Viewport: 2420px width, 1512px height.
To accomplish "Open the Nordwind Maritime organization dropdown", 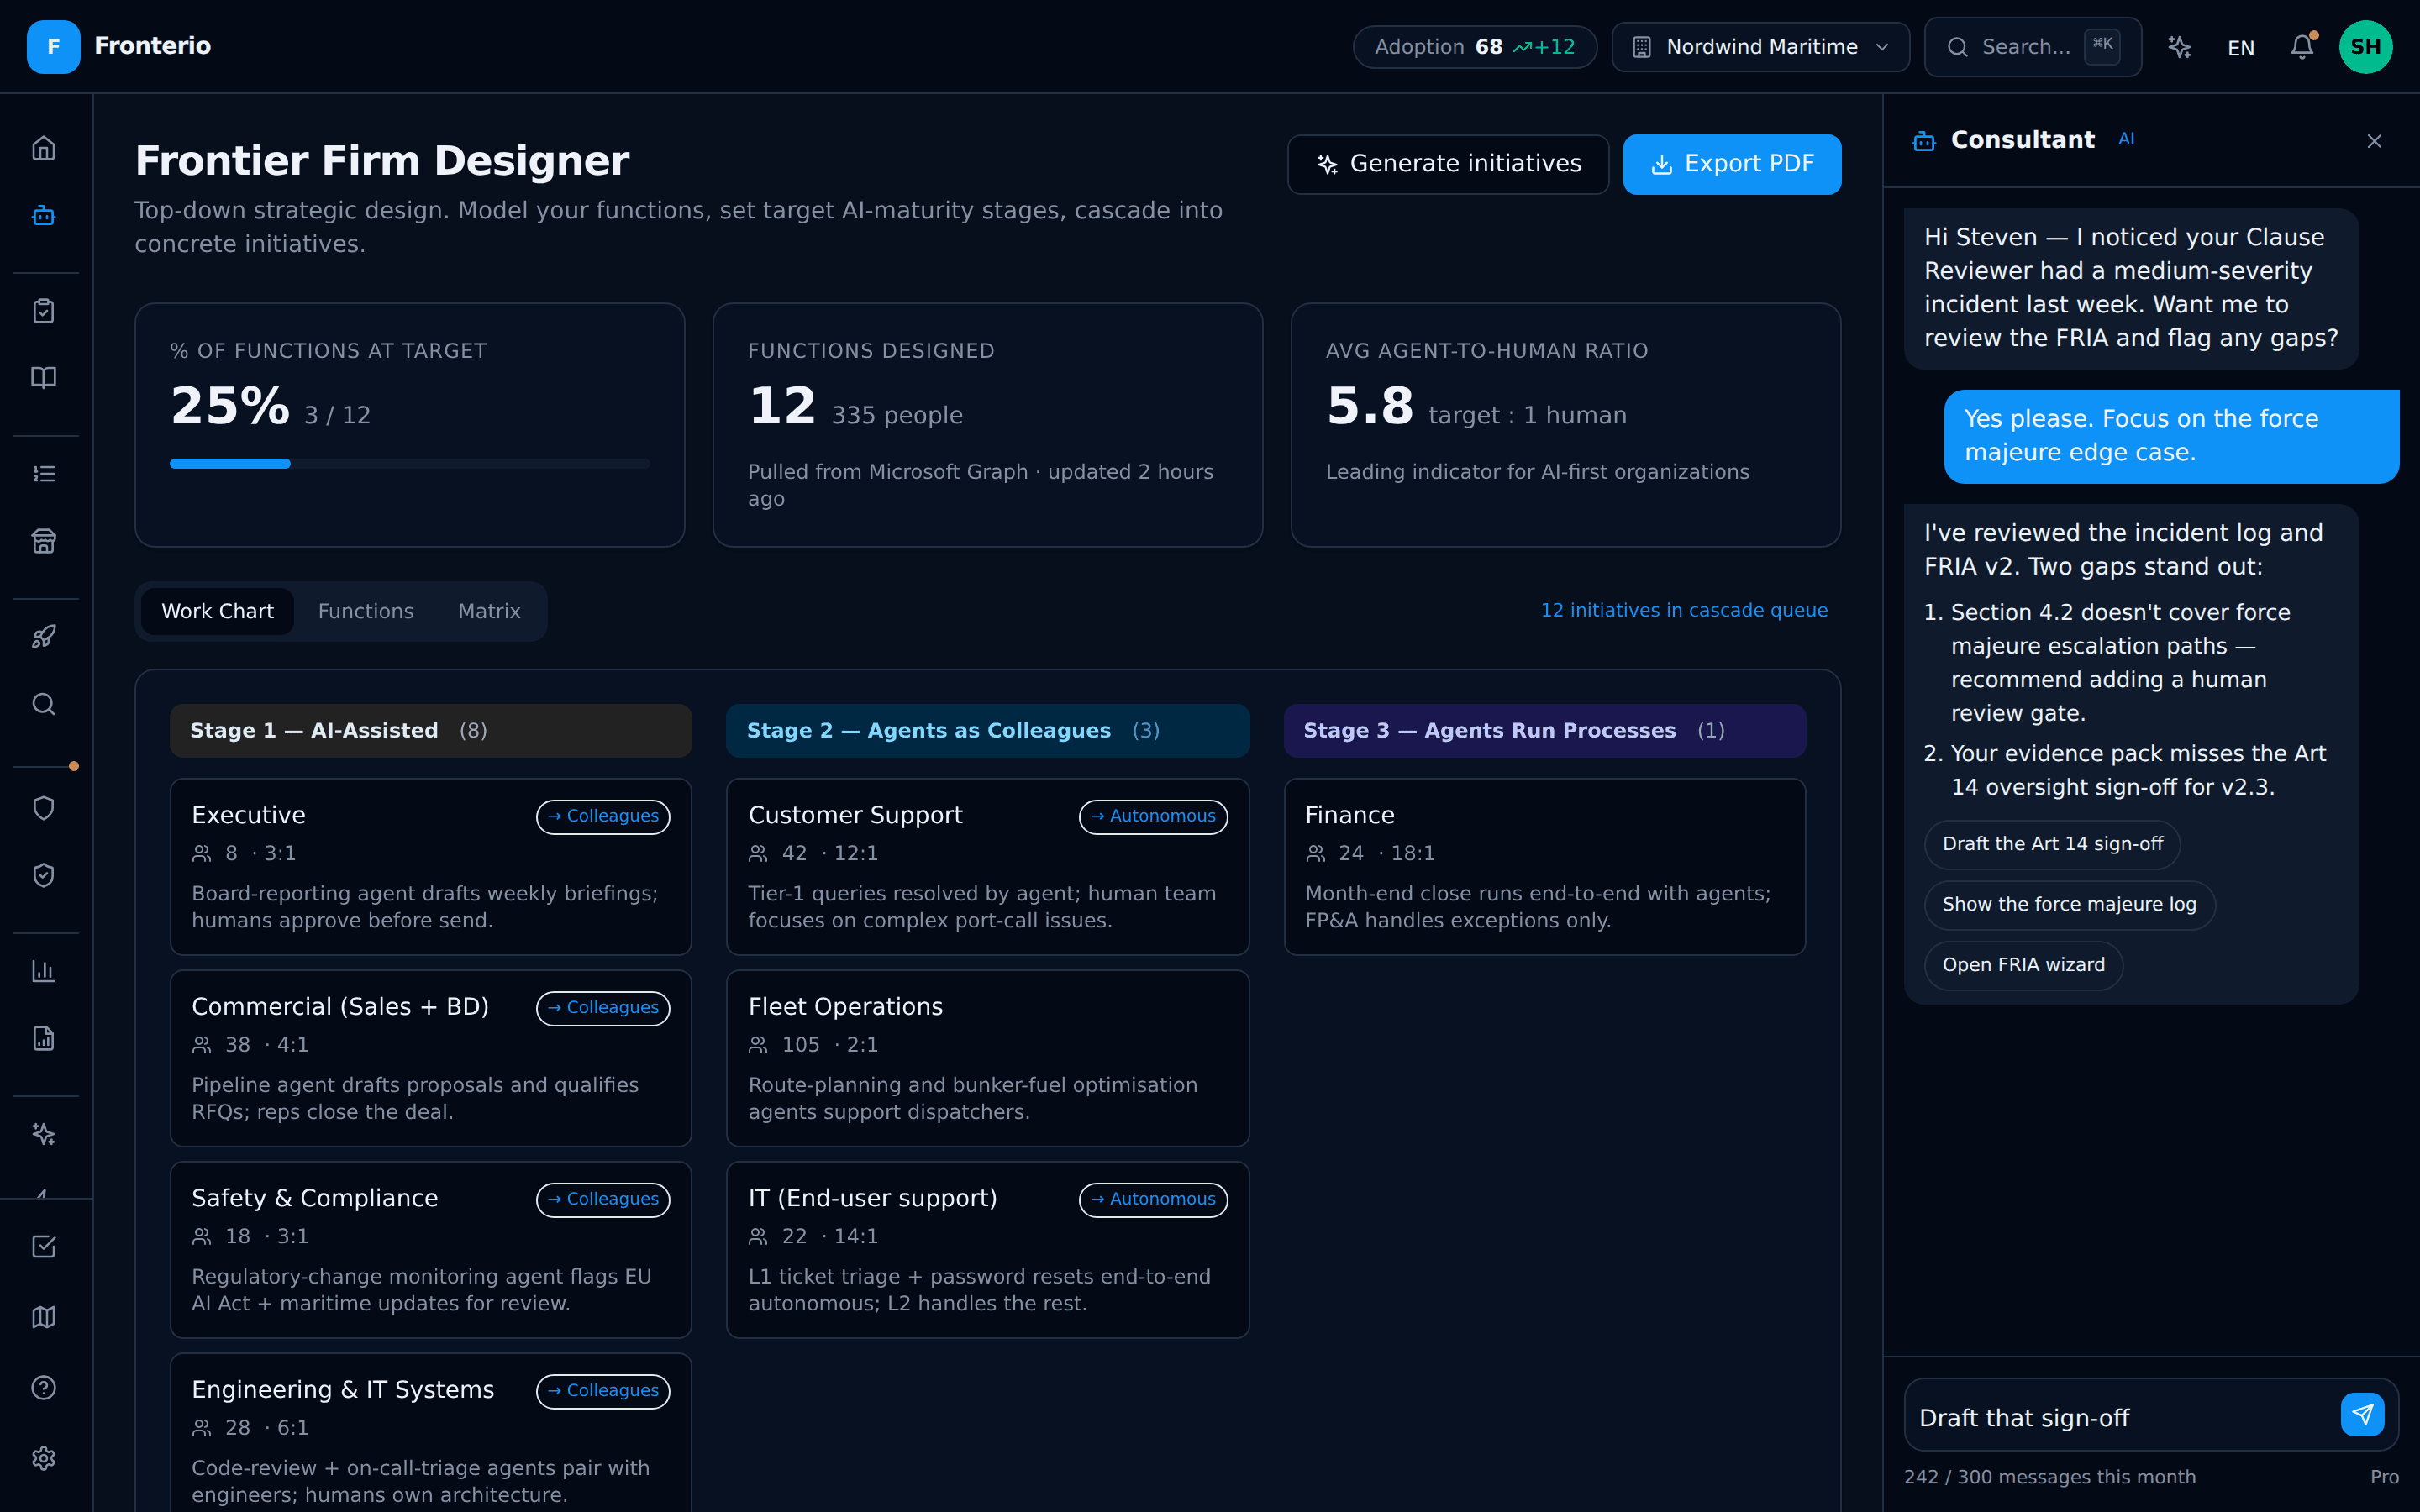I will pos(1760,47).
